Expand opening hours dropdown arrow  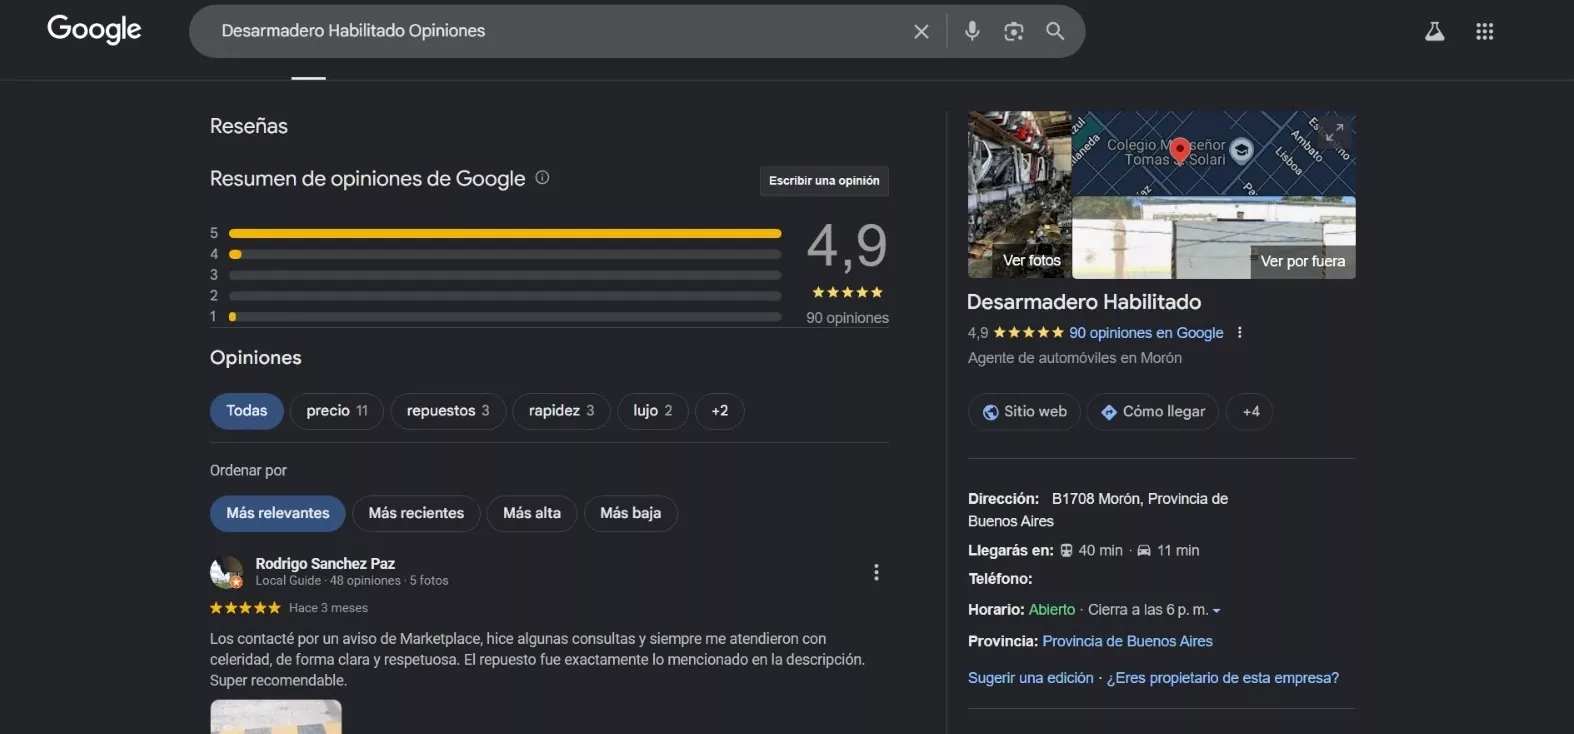tap(1216, 611)
